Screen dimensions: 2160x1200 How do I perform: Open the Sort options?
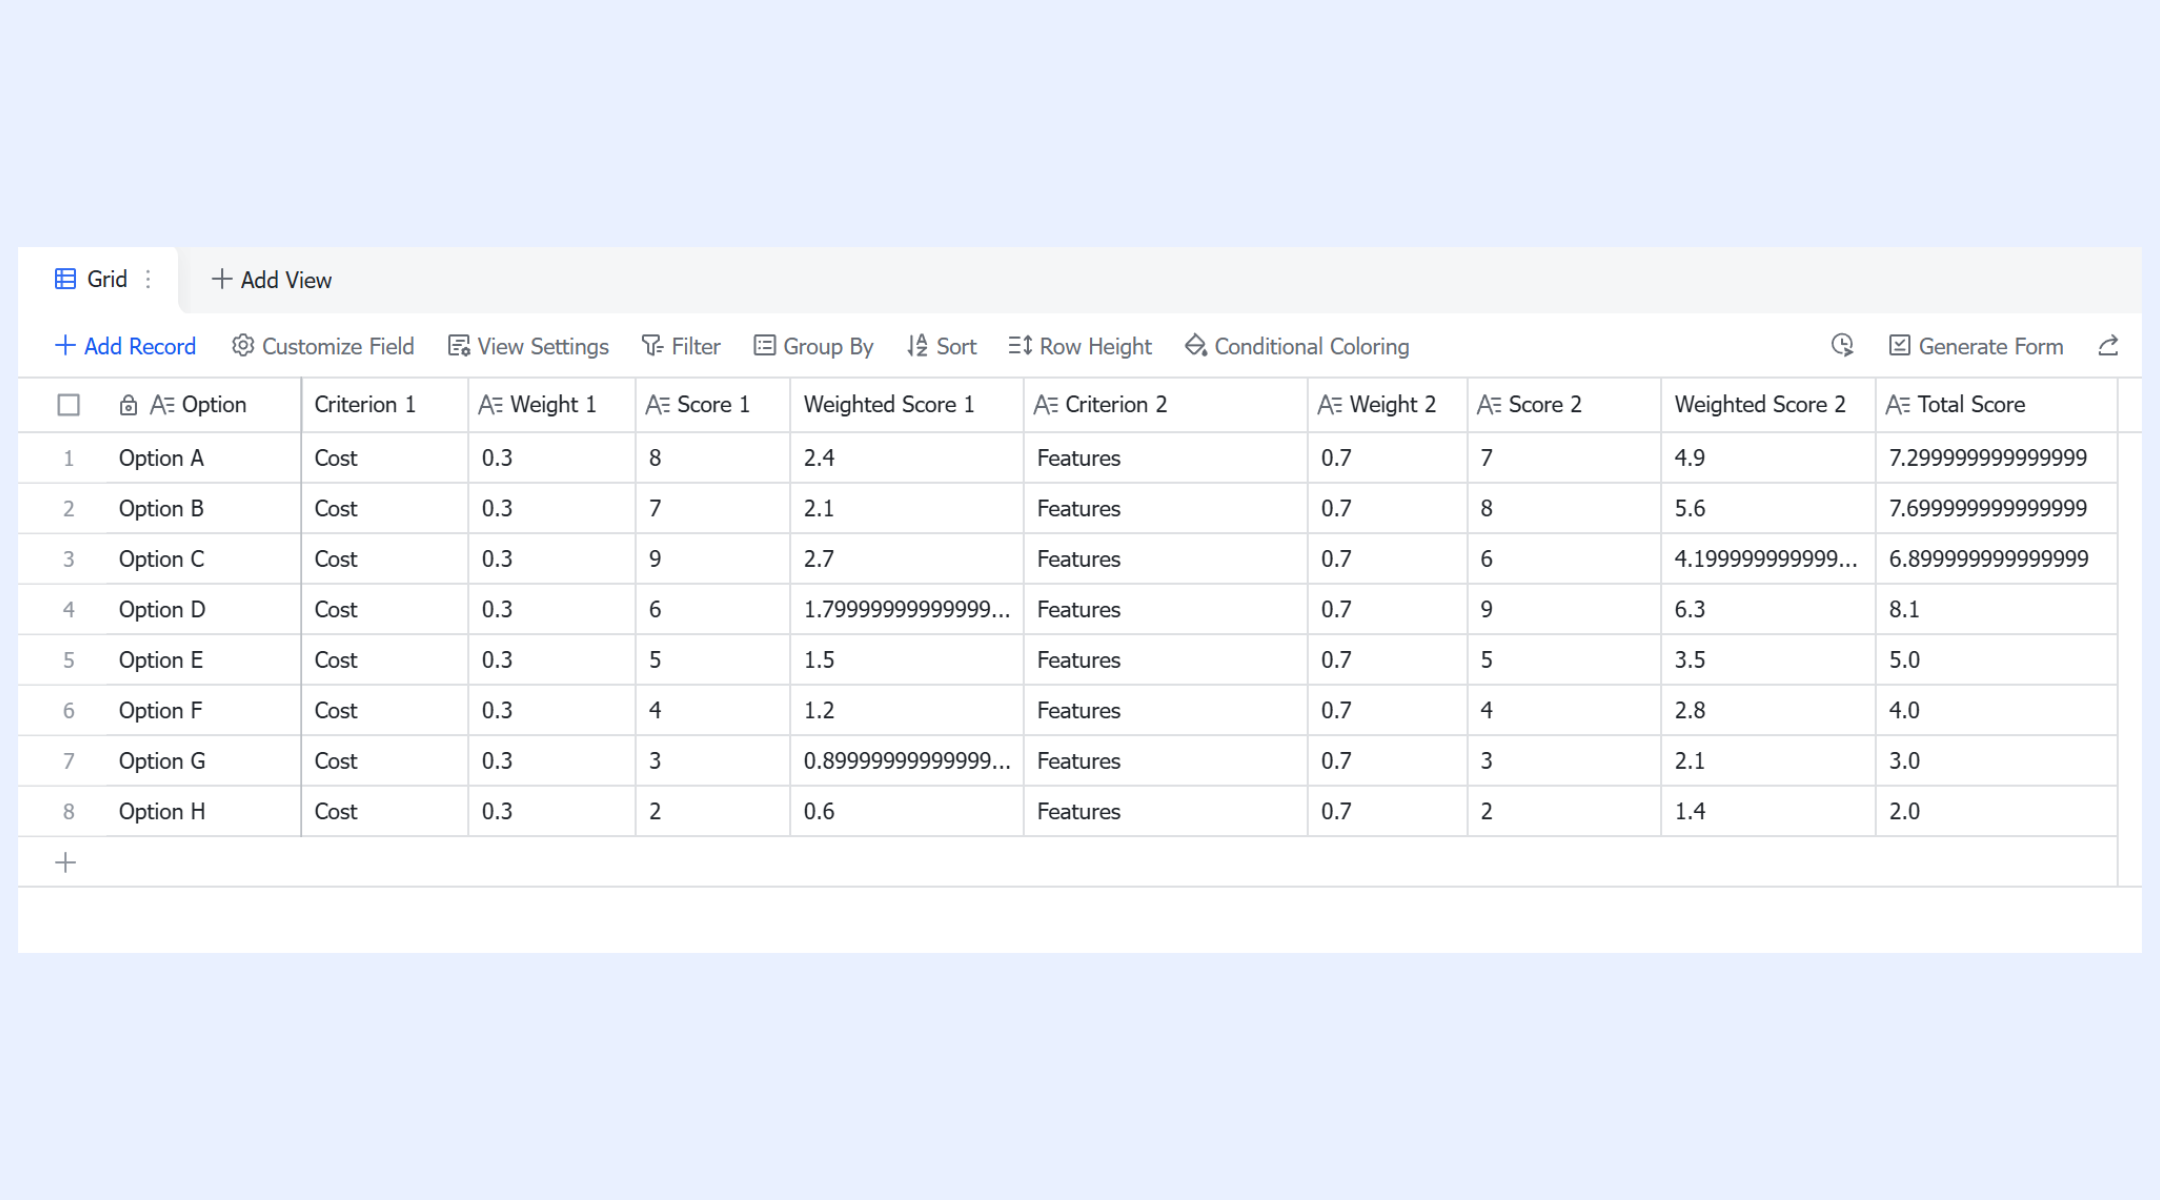point(942,346)
